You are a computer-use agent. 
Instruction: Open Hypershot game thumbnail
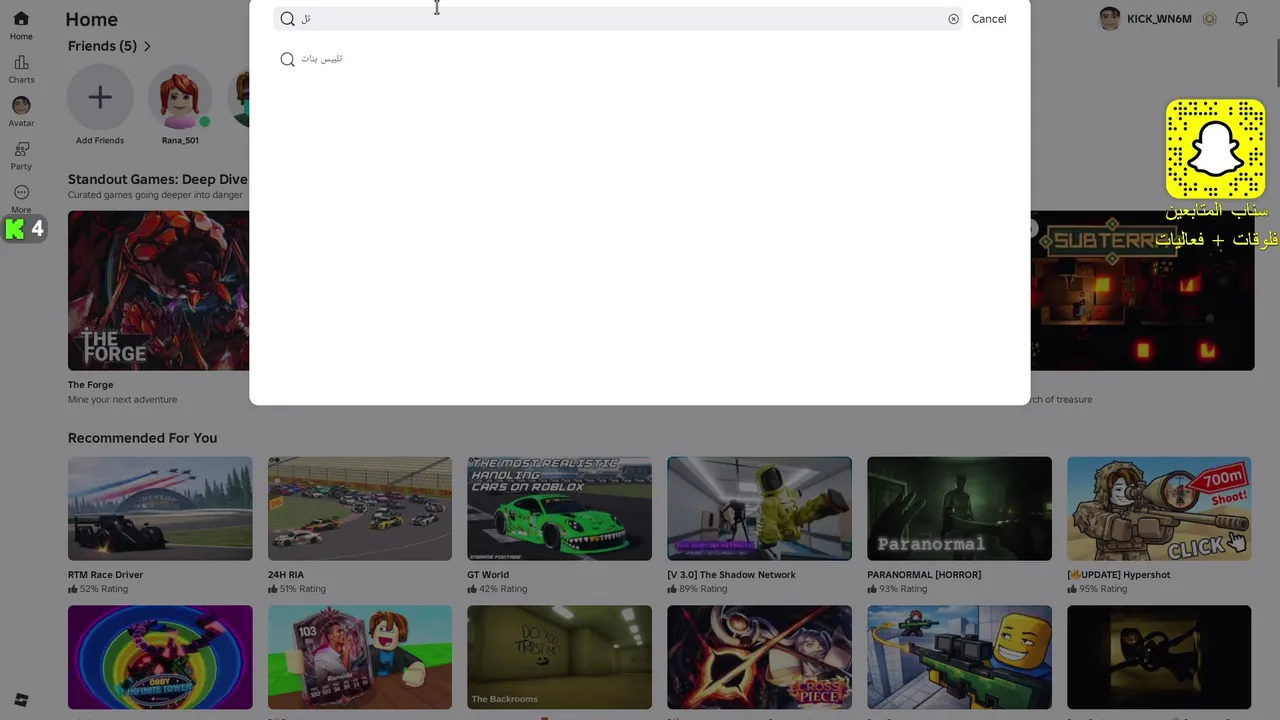1159,509
